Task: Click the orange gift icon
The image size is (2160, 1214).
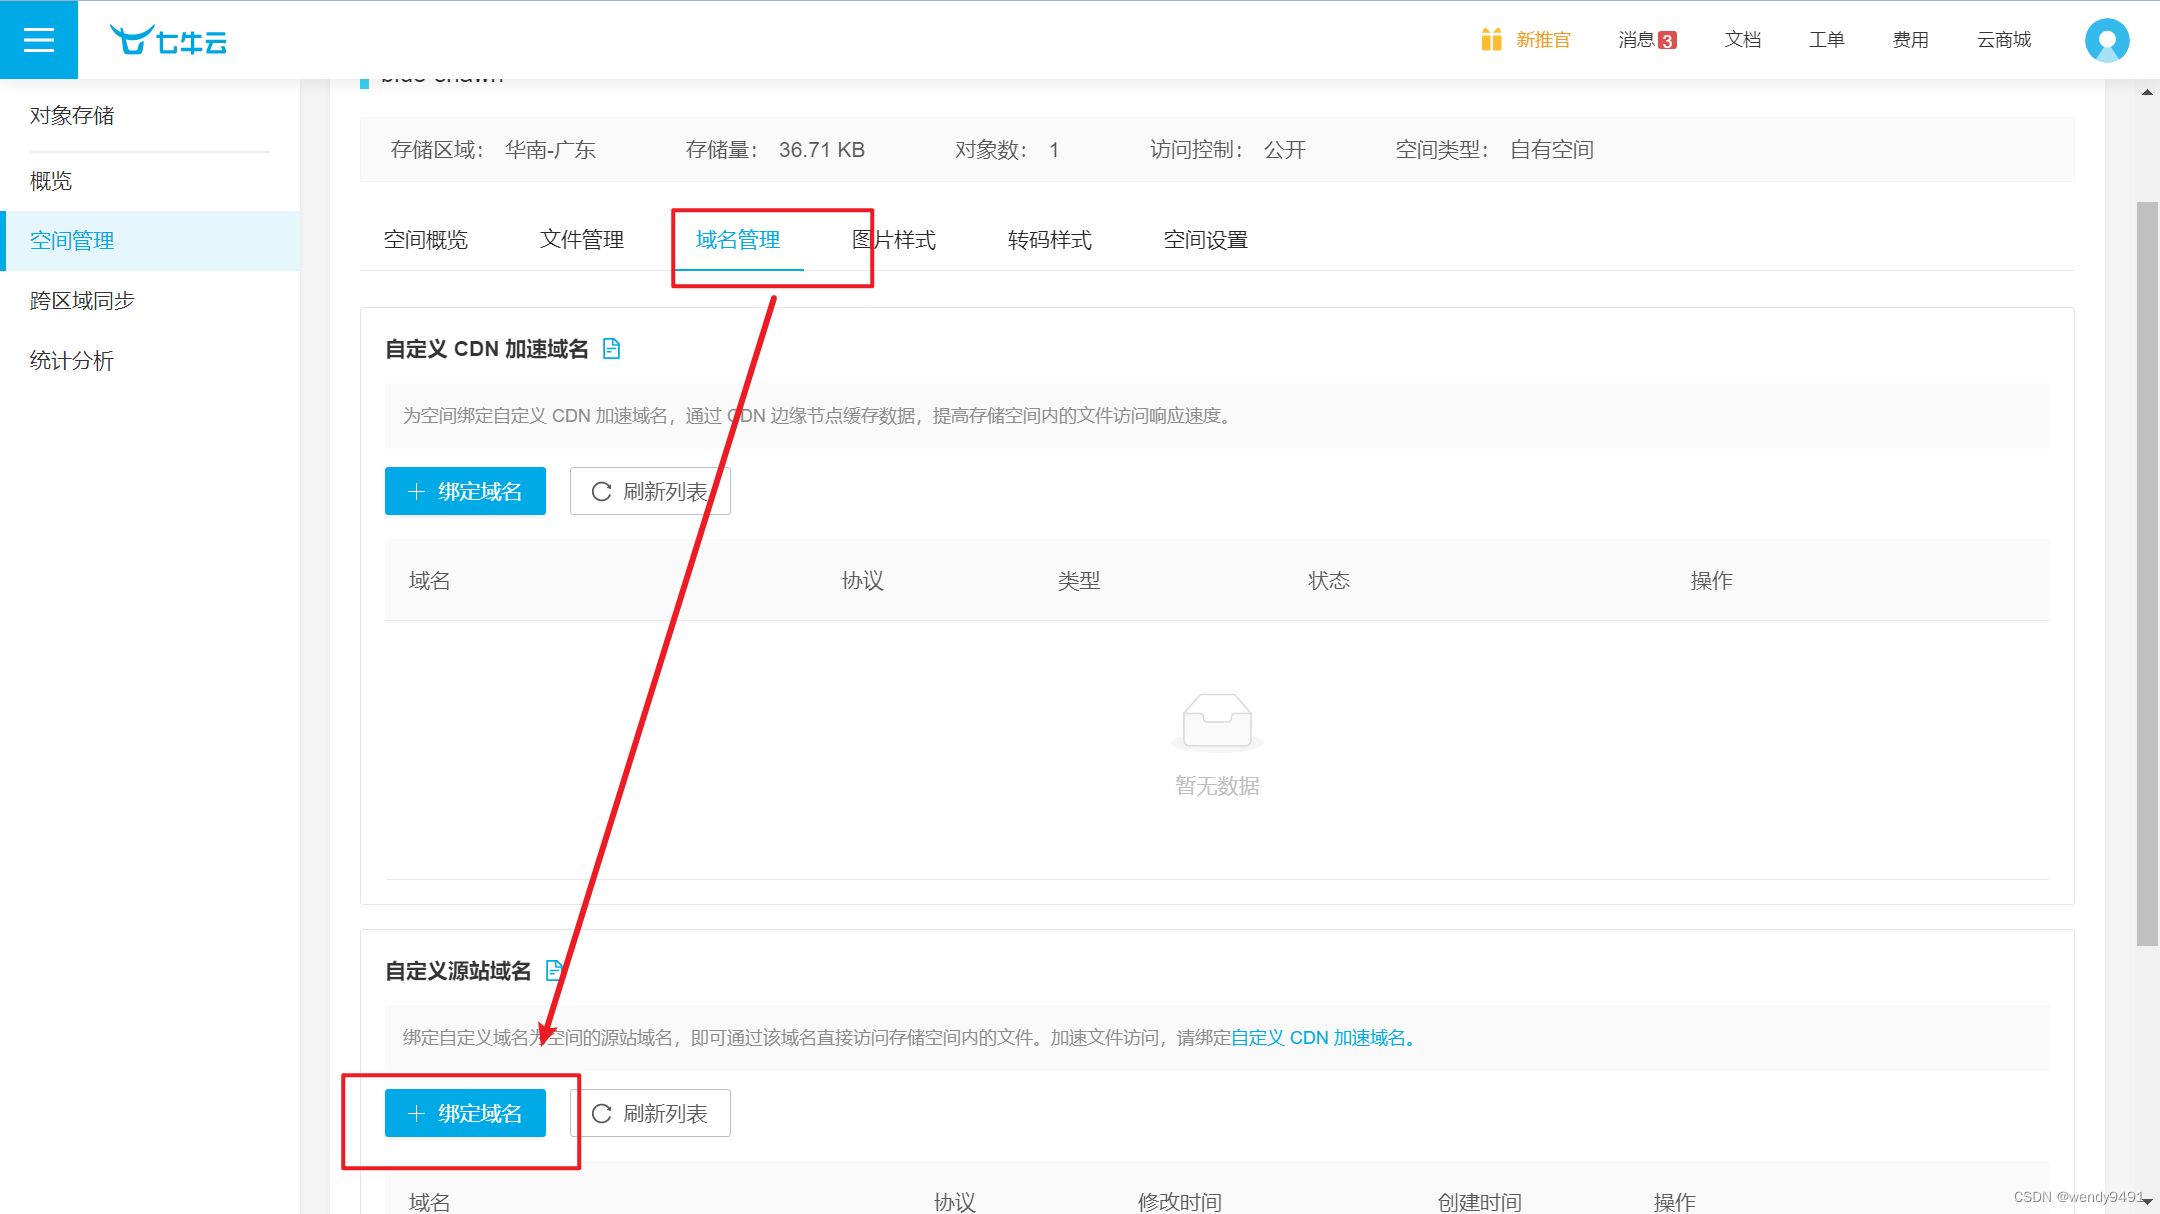Action: click(x=1491, y=40)
